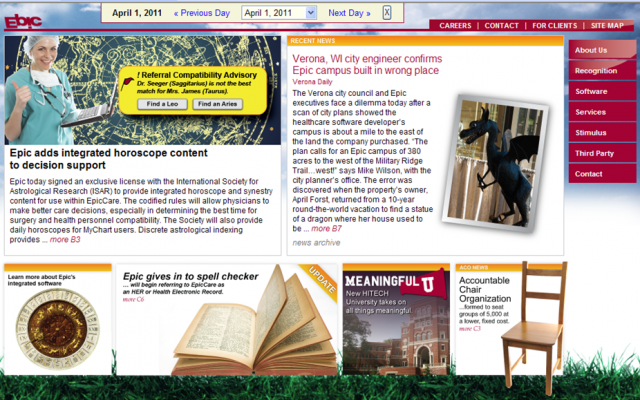Viewport: 640px width, 400px height.
Task: Go to Previous Day link
Action: 202,13
